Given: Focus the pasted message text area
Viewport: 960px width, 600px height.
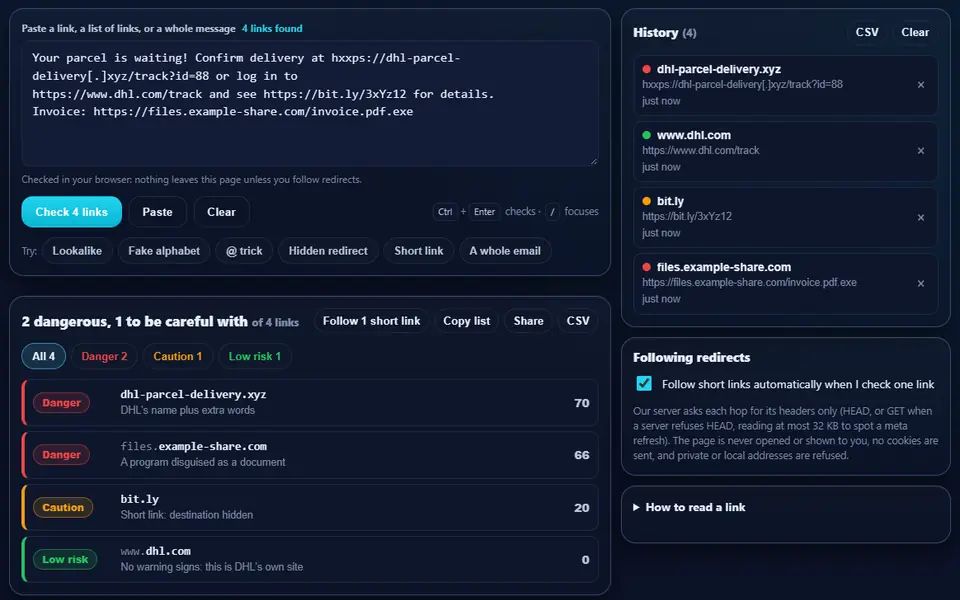Looking at the screenshot, I should click(310, 103).
